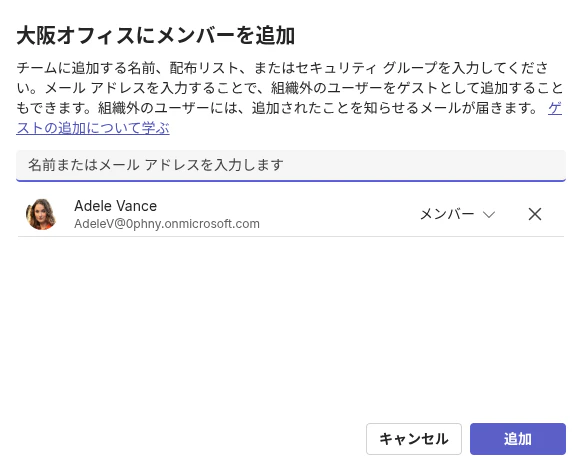Viewport: 572px width, 457px height.
Task: Click the キャンセル button
Action: [414, 439]
